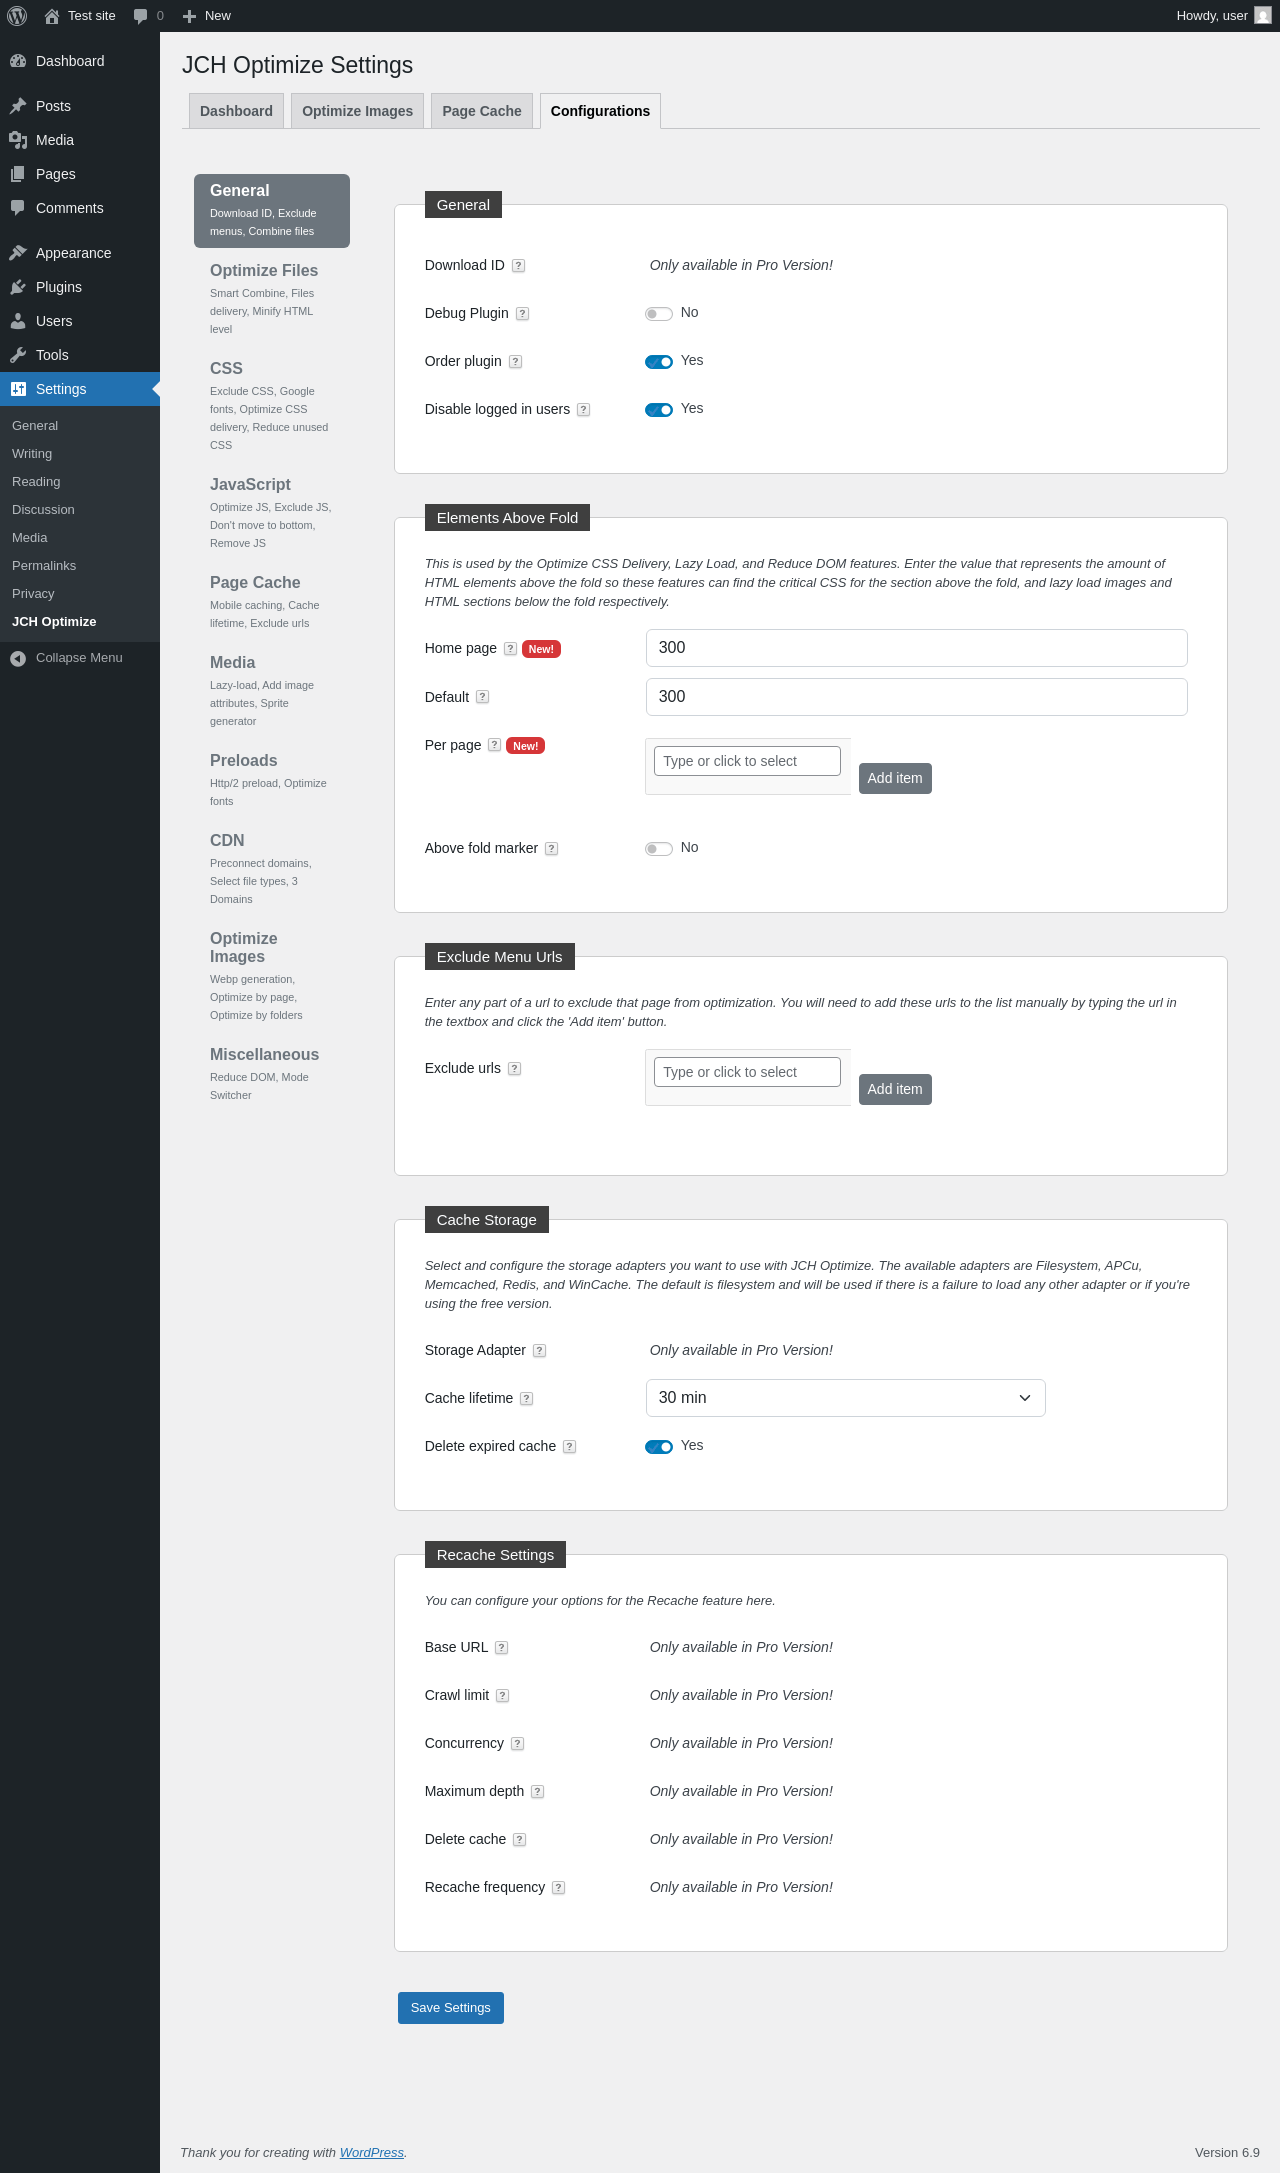Click the Home page value input field
The height and width of the screenshot is (2173, 1280).
[917, 648]
